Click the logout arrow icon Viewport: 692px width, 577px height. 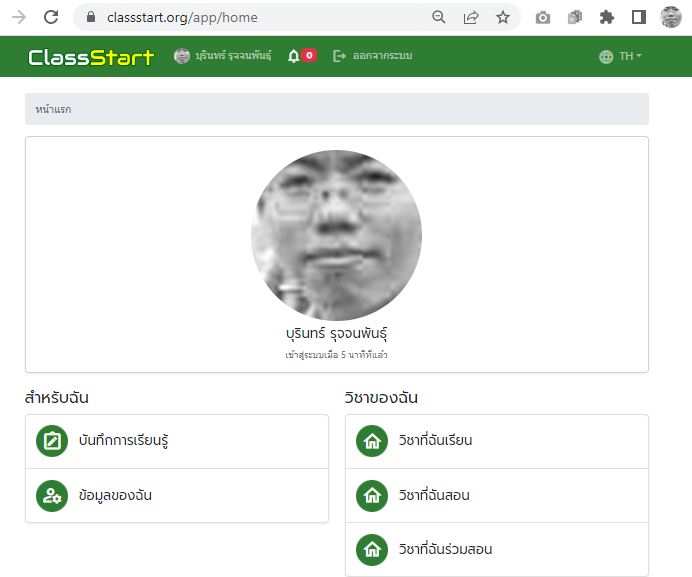point(339,56)
